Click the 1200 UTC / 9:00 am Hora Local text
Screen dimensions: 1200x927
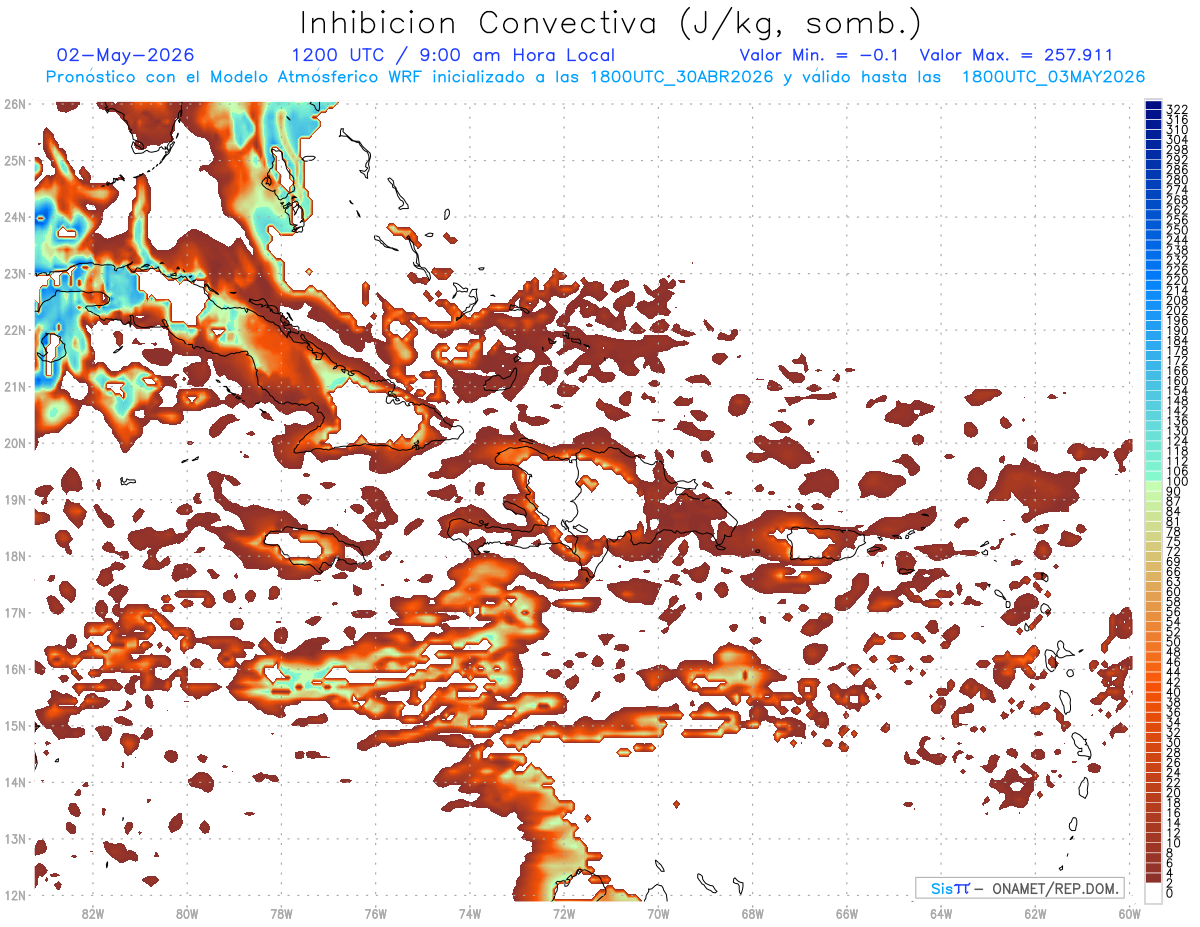(453, 55)
